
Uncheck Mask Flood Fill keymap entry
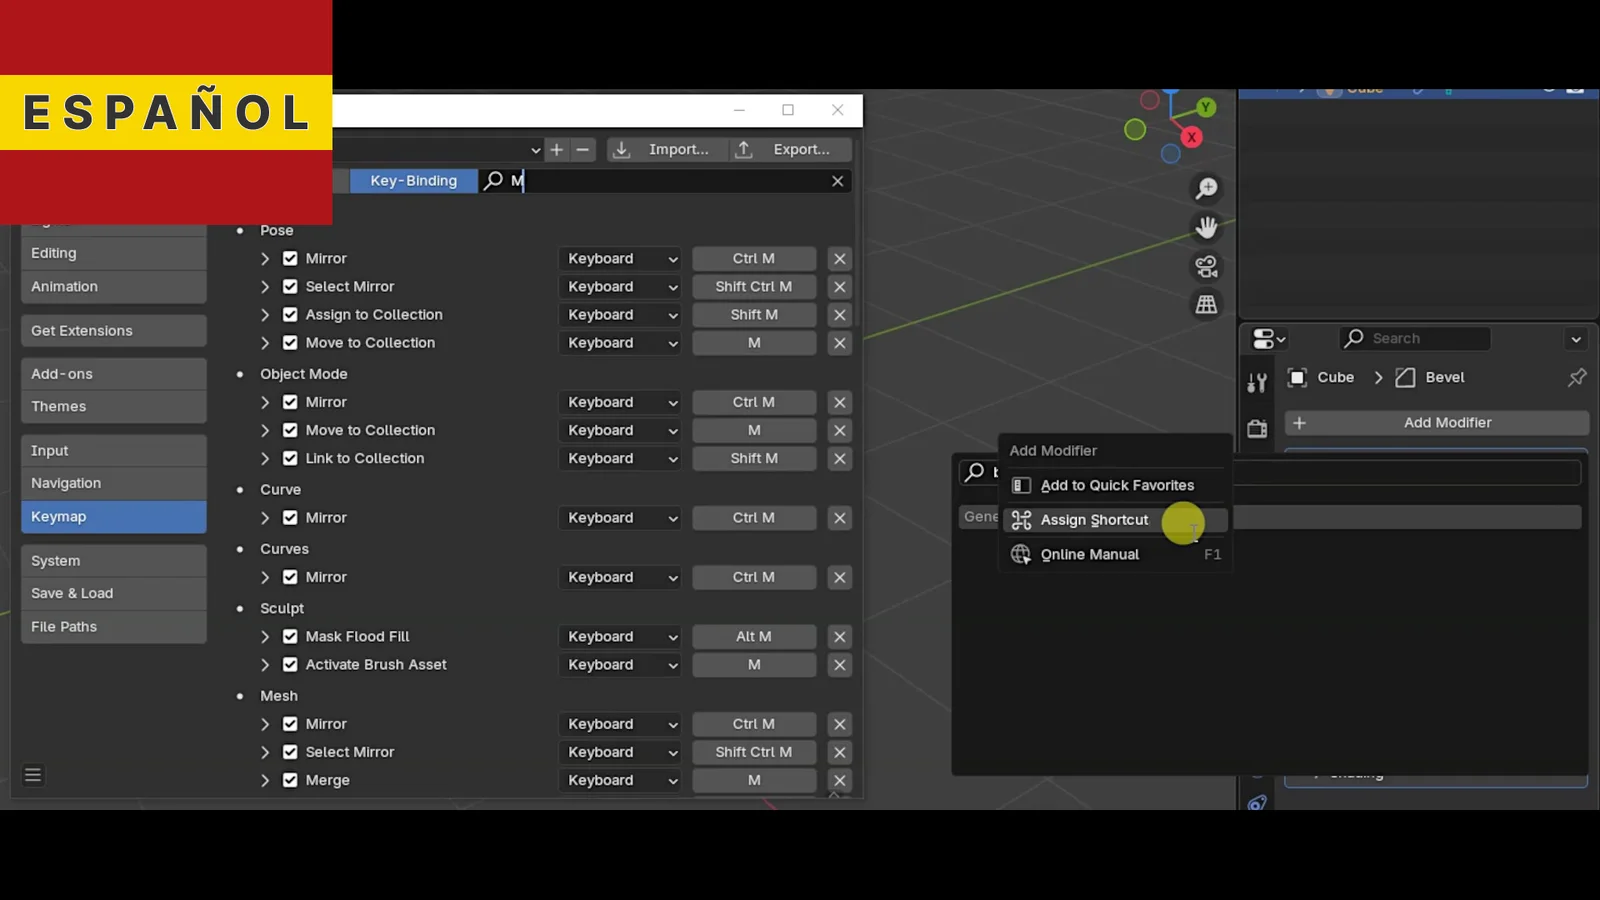pyautogui.click(x=290, y=637)
